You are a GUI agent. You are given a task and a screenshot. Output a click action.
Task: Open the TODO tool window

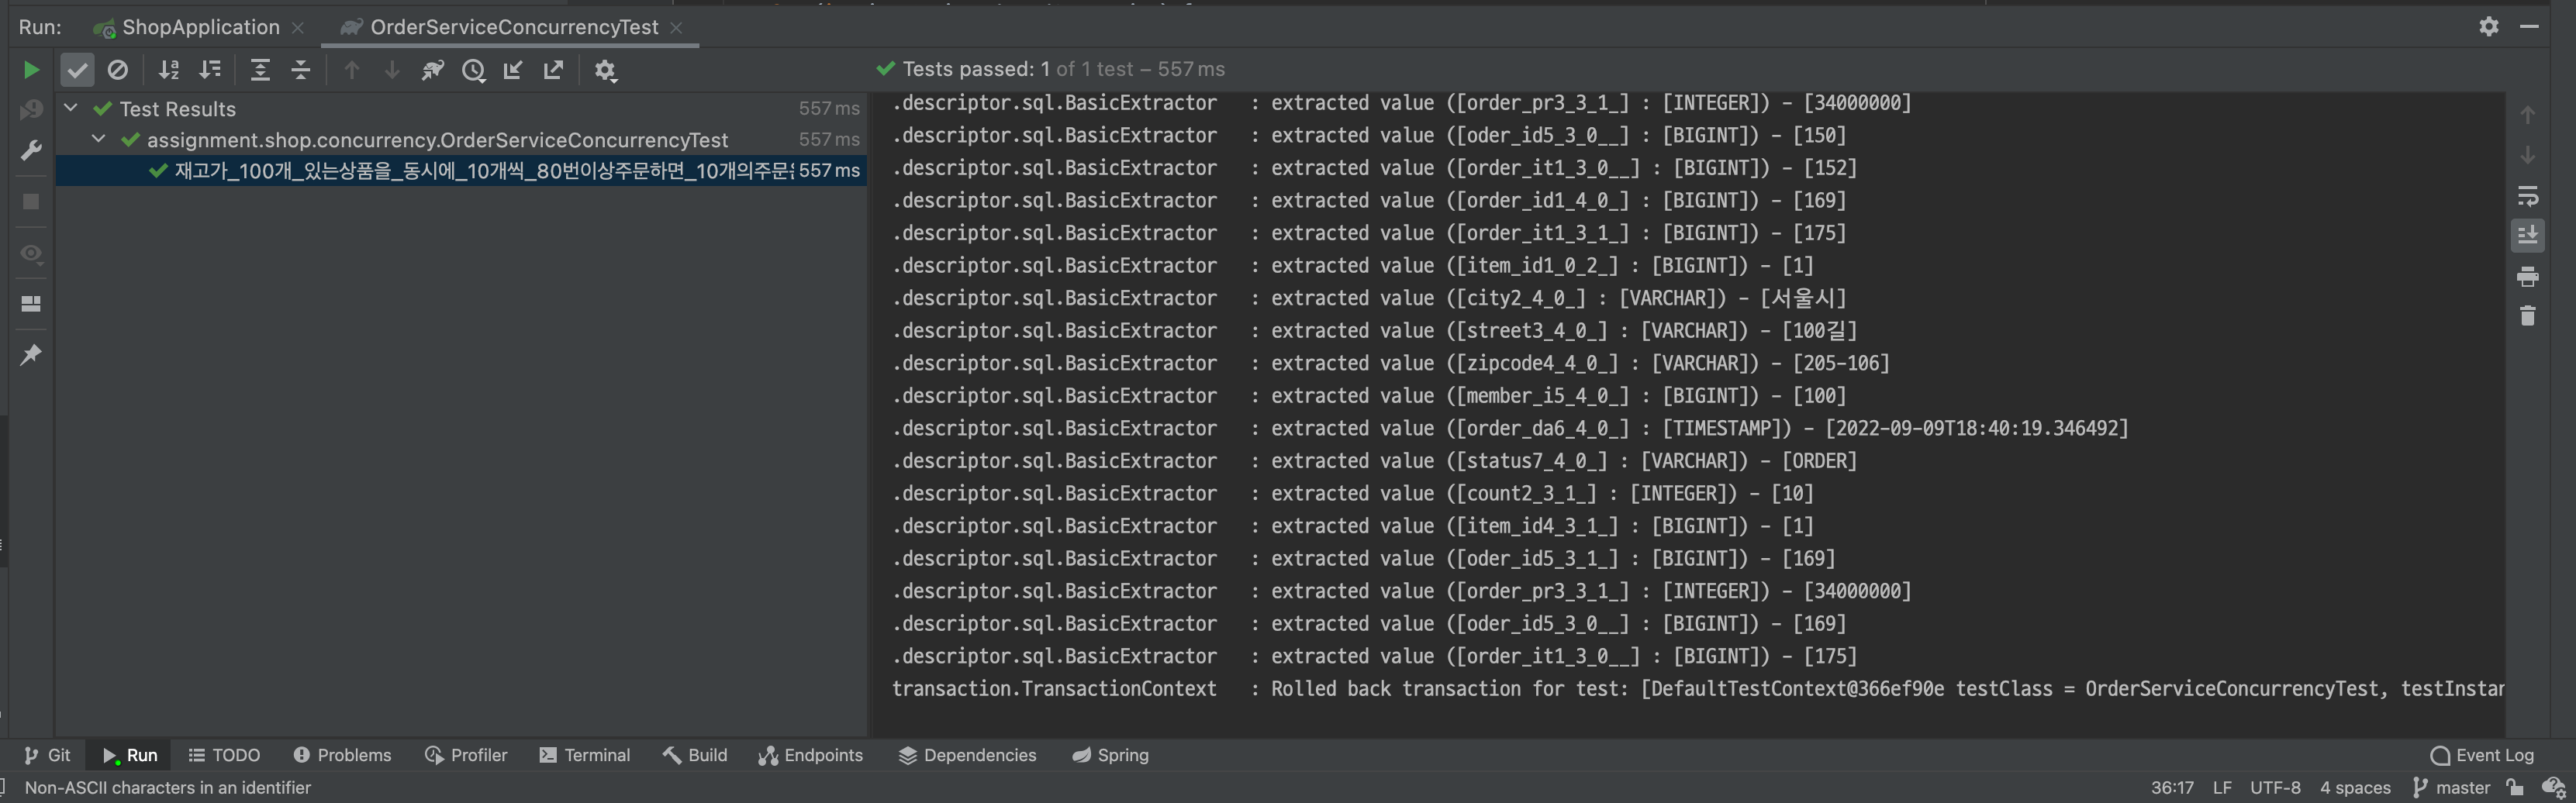click(224, 755)
